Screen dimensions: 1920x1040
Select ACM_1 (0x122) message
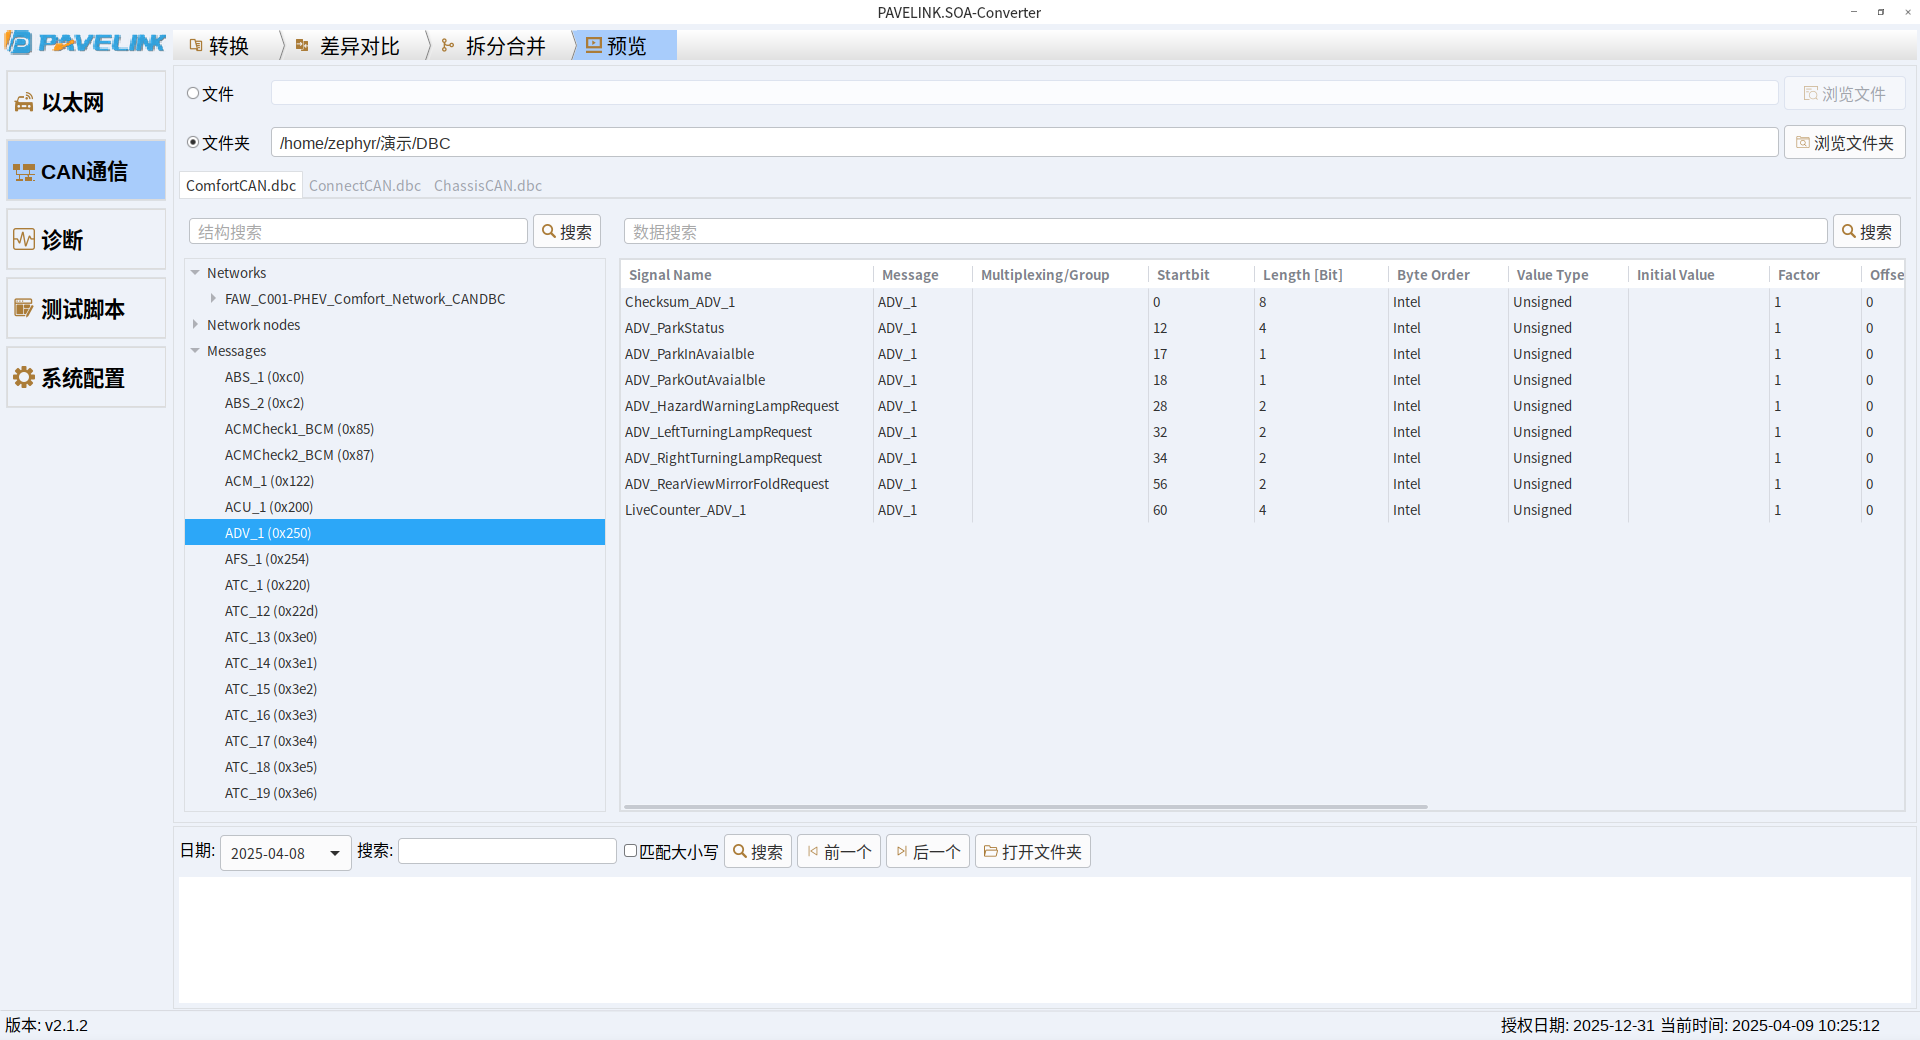tap(395, 481)
